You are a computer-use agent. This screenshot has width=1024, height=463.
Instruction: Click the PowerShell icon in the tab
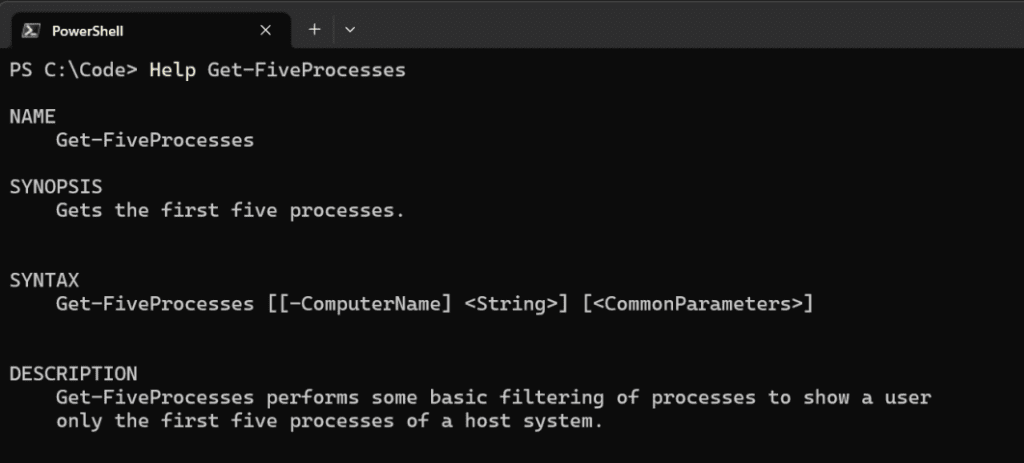point(31,31)
